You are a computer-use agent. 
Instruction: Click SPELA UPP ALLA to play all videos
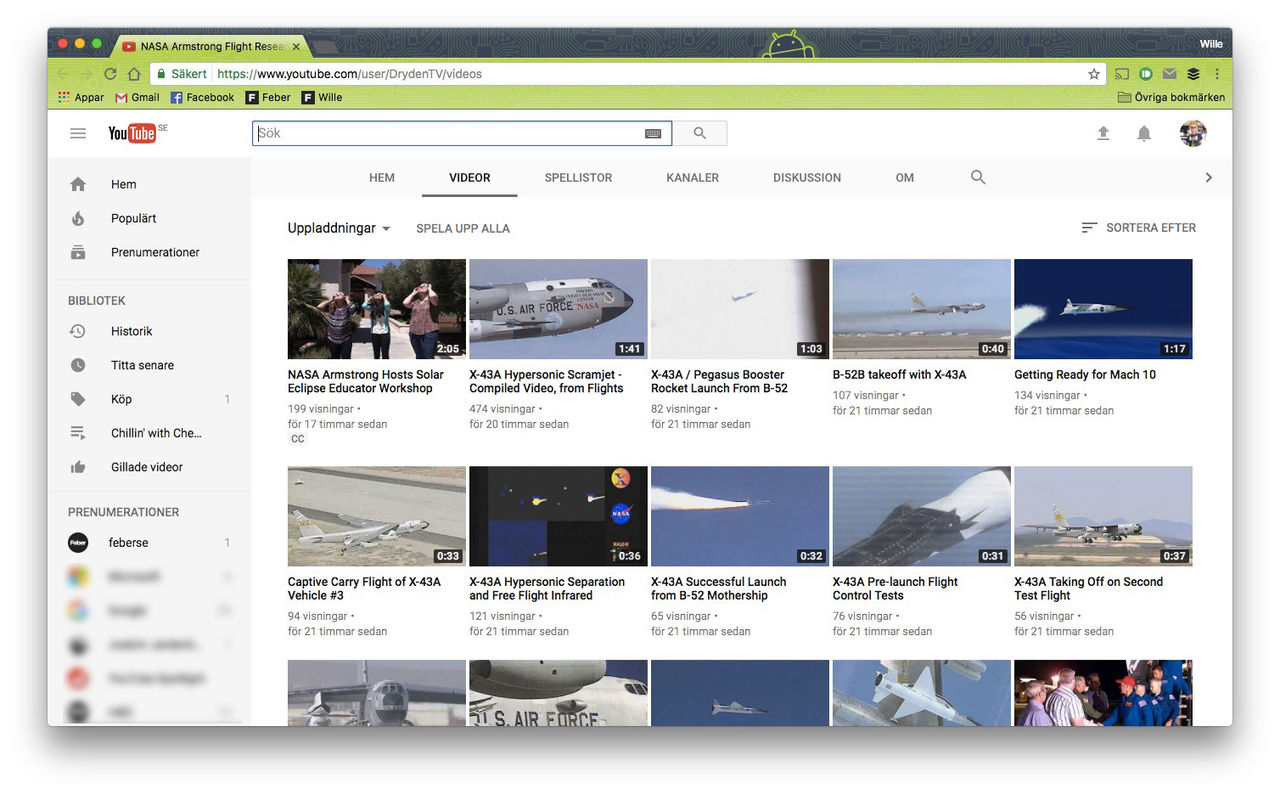click(462, 228)
